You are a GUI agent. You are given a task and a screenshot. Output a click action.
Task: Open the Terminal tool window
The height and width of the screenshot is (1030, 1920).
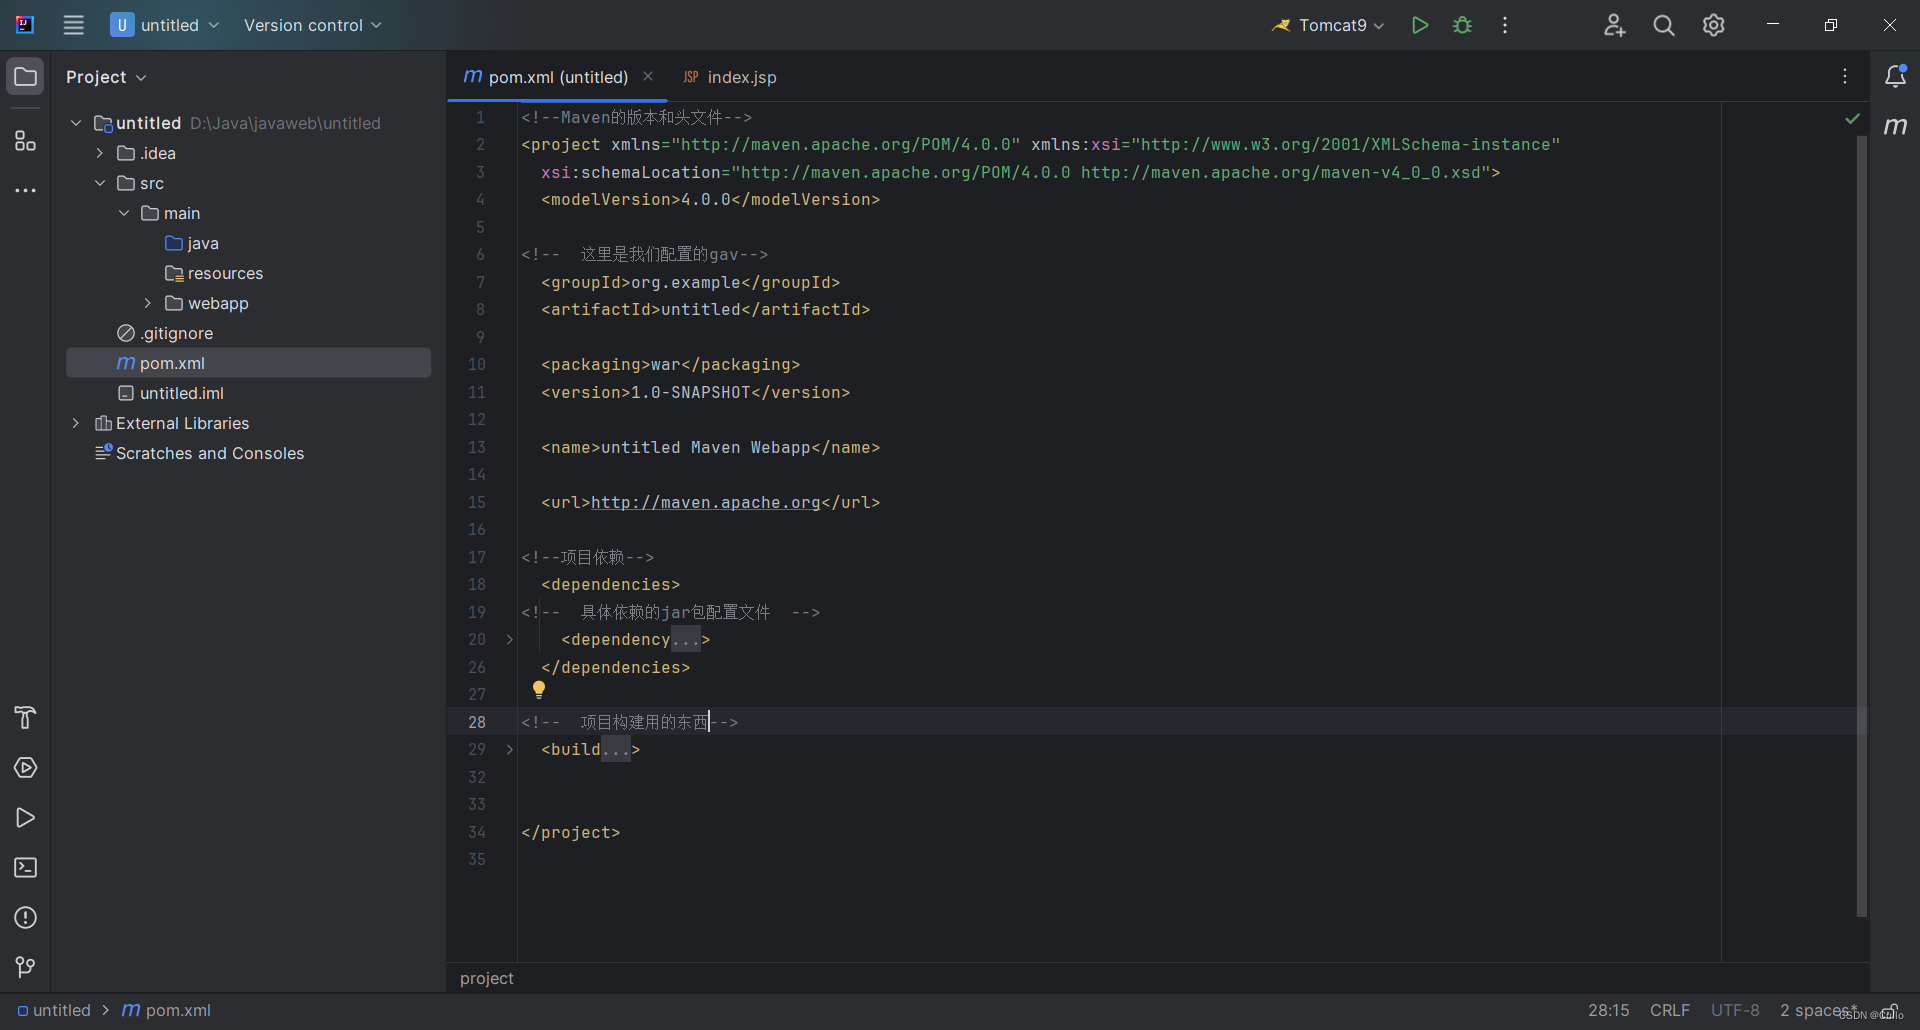[x=25, y=867]
